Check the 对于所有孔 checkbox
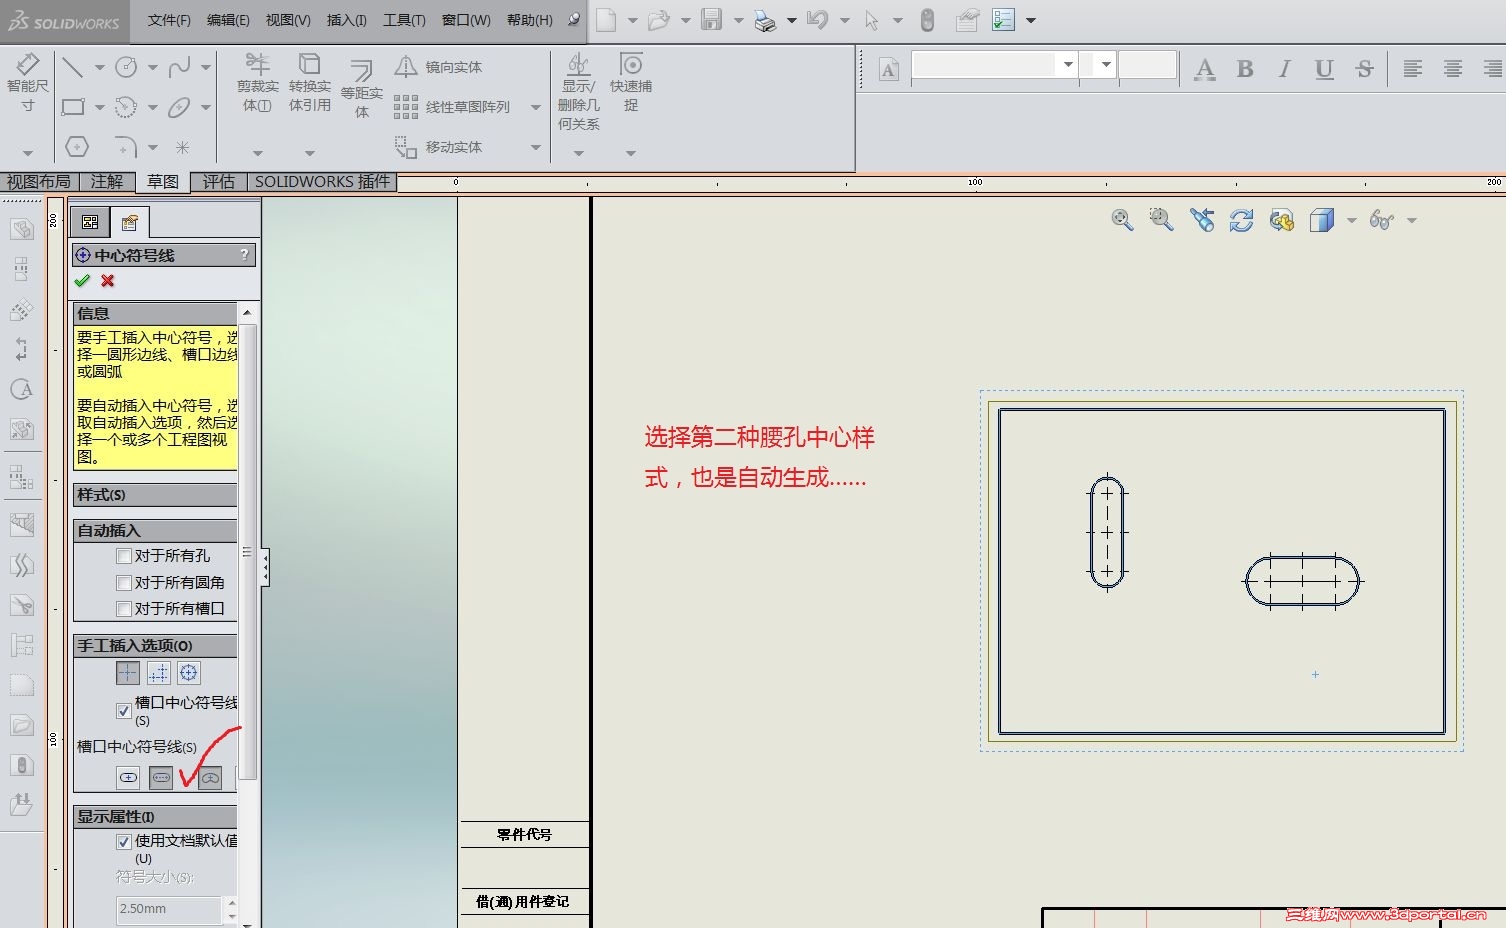 point(124,556)
